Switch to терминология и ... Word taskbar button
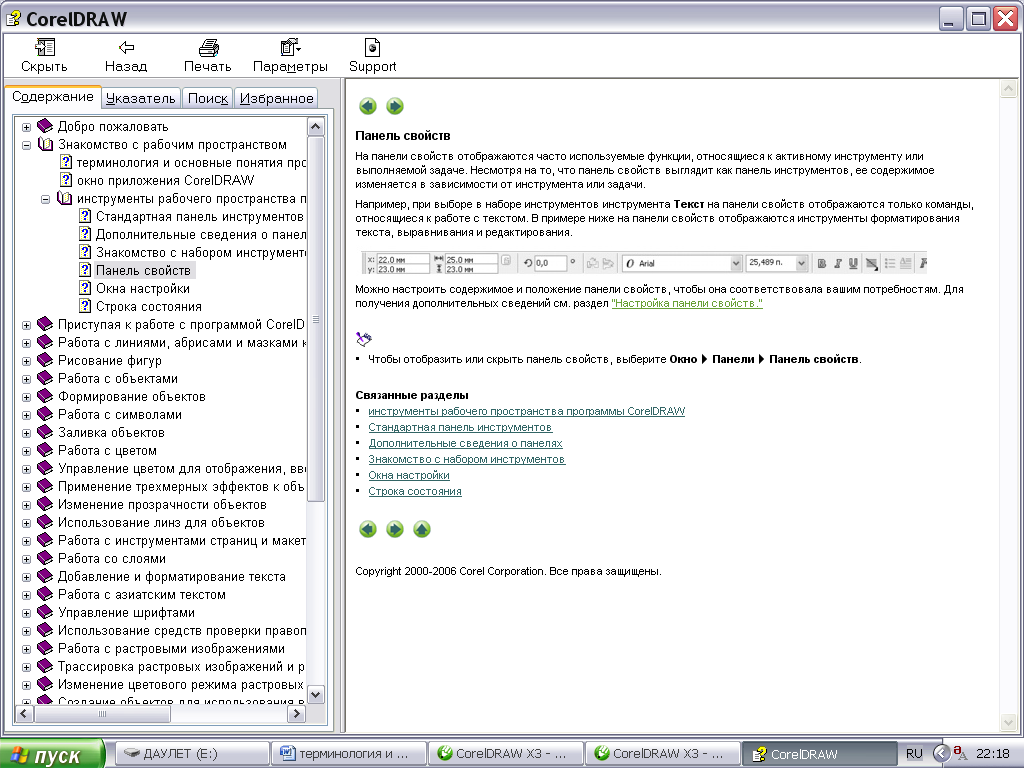This screenshot has width=1024, height=768. [x=349, y=754]
